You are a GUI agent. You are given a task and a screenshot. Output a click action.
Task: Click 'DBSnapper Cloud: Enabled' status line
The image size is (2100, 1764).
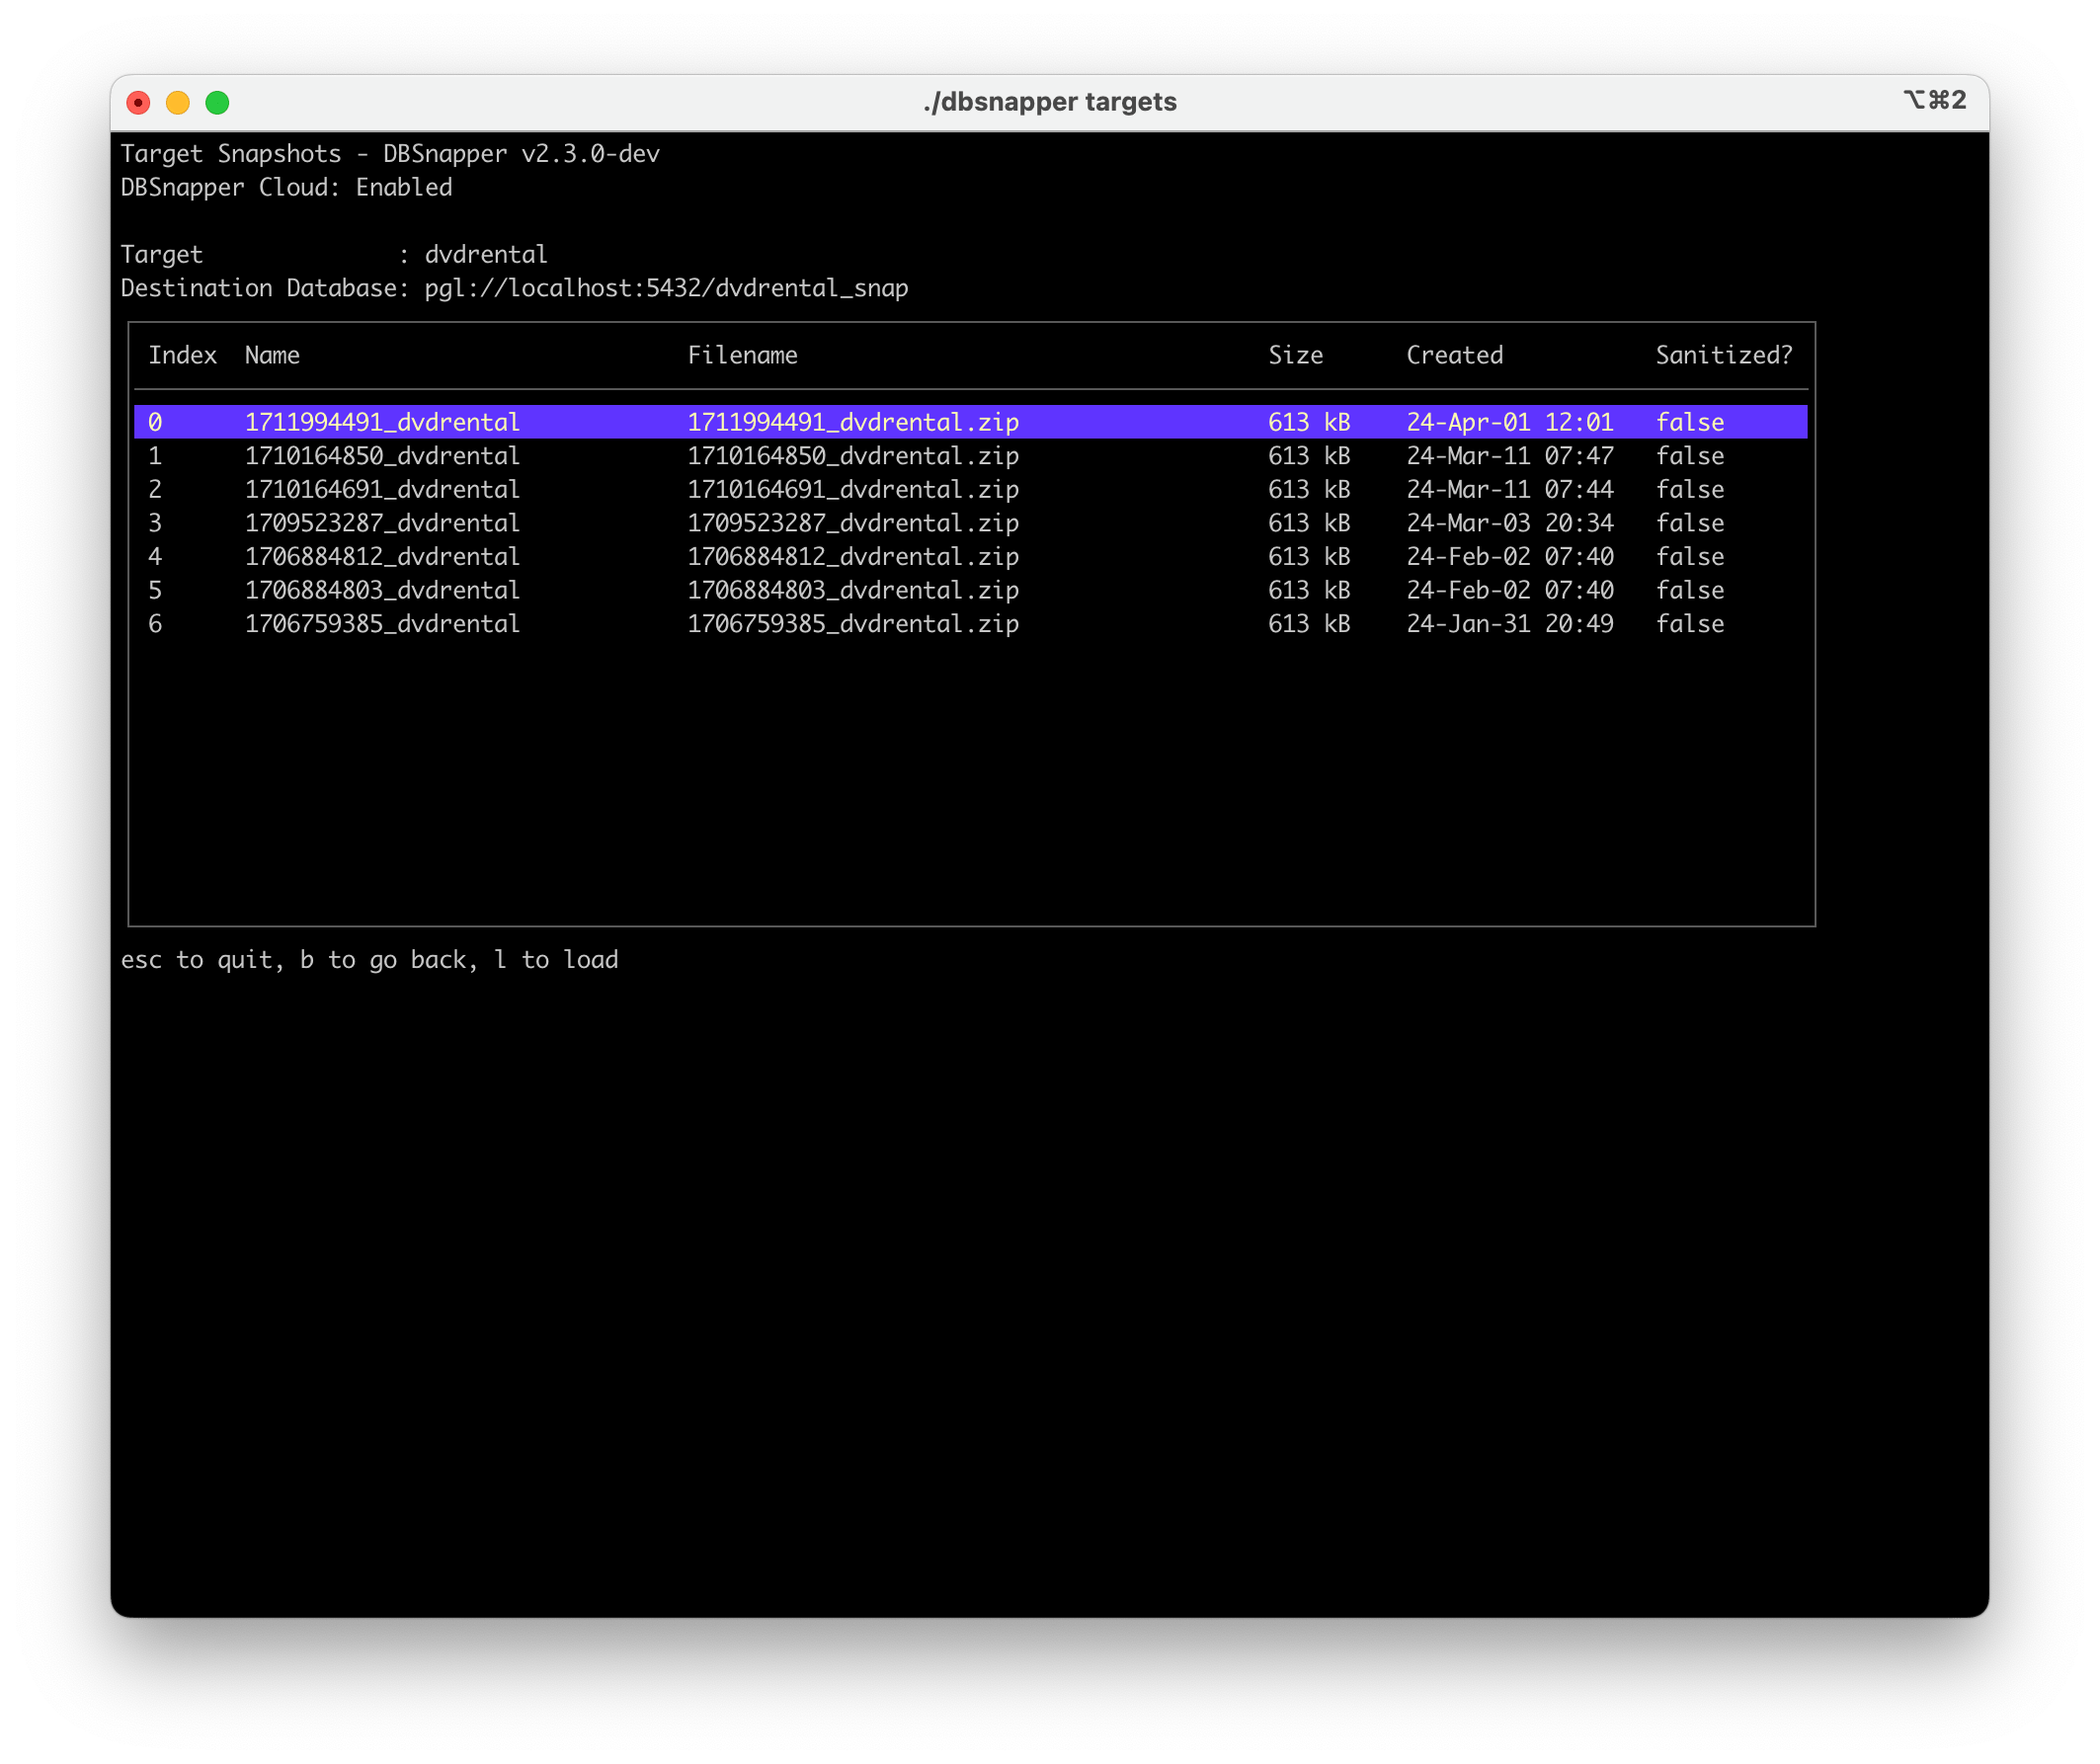pos(286,187)
